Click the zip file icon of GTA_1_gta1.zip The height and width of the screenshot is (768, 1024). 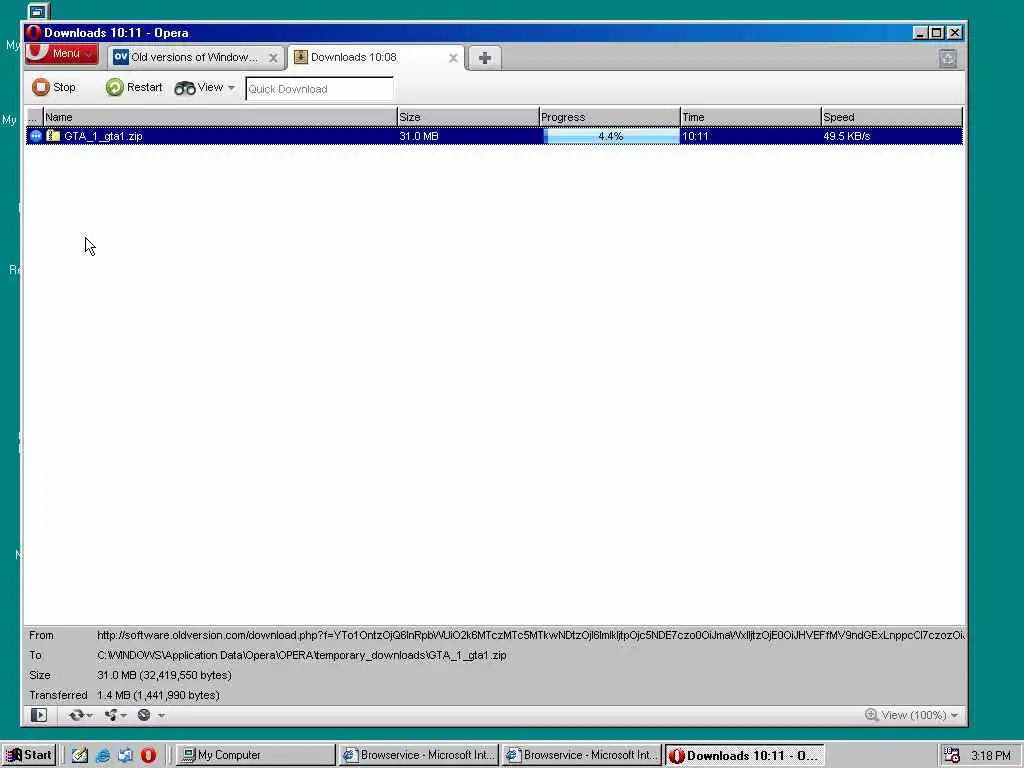(54, 136)
